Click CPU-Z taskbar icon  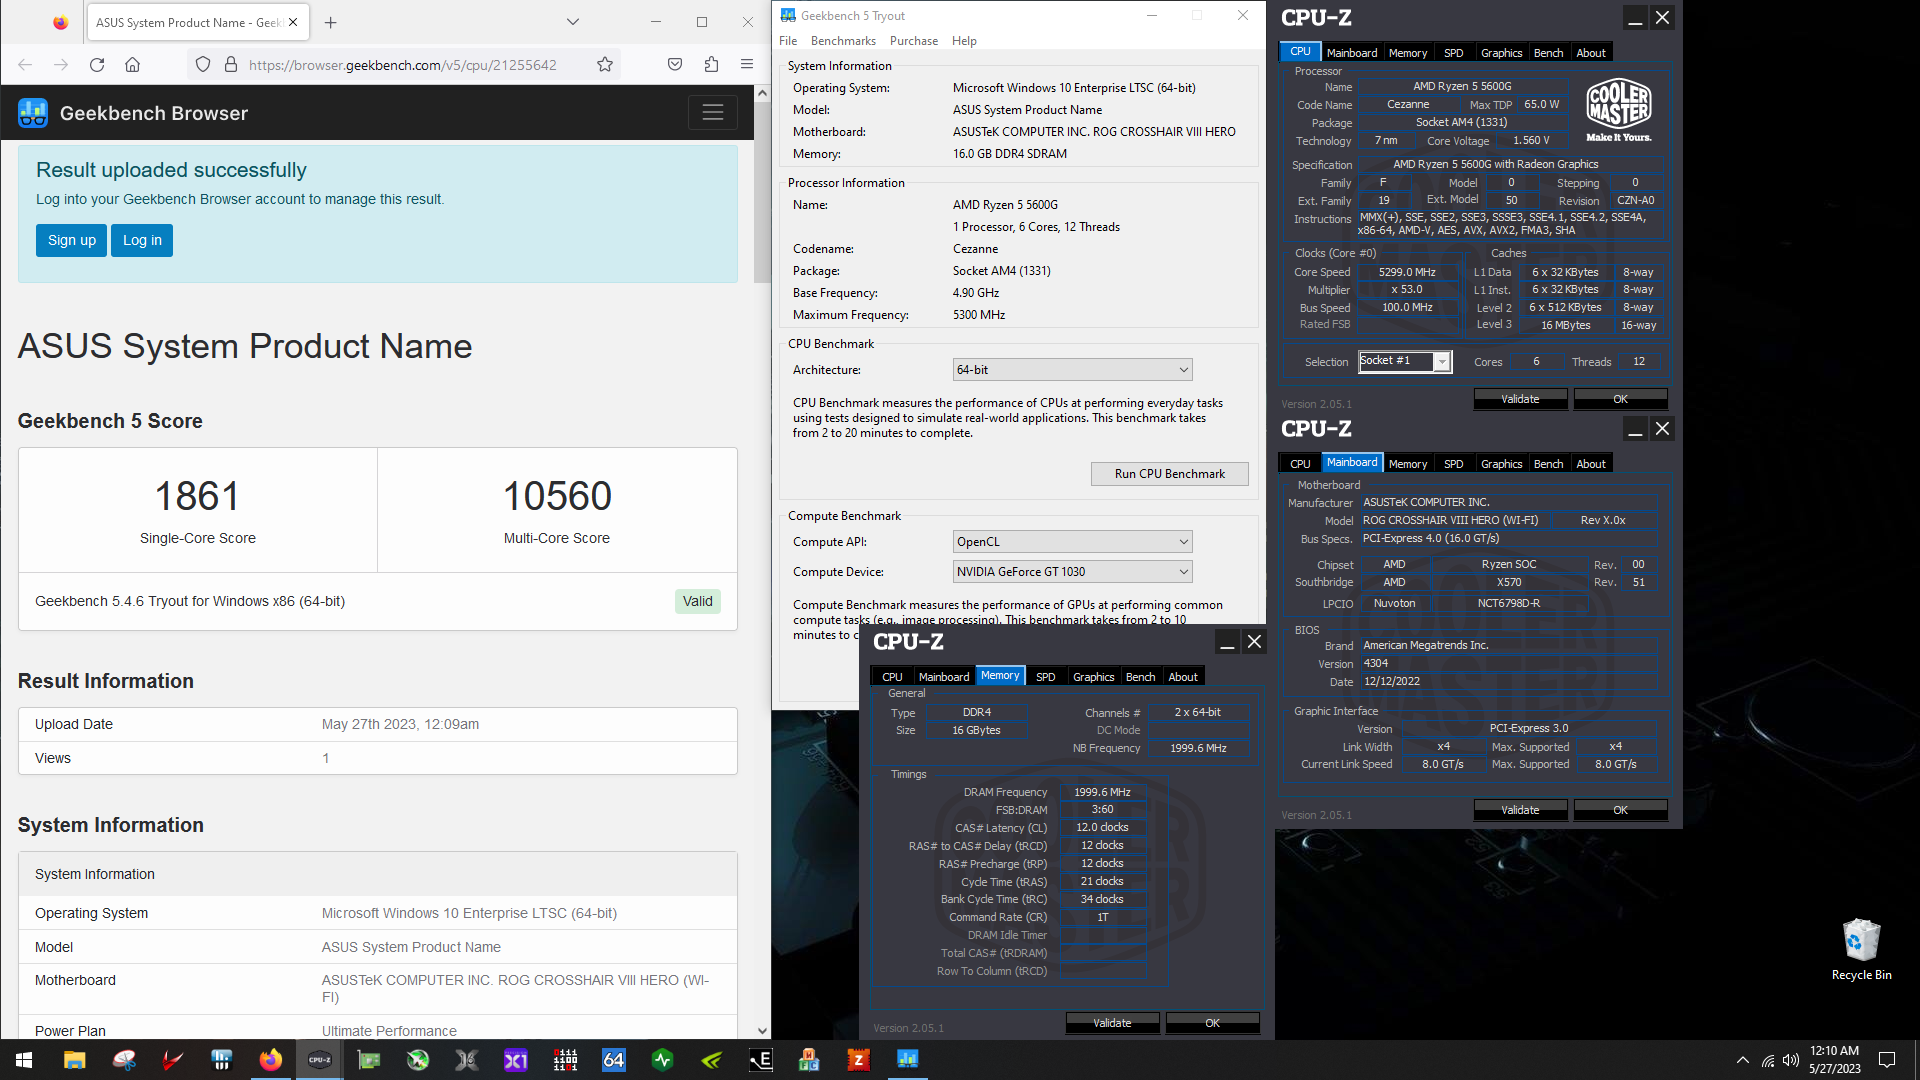(320, 1060)
